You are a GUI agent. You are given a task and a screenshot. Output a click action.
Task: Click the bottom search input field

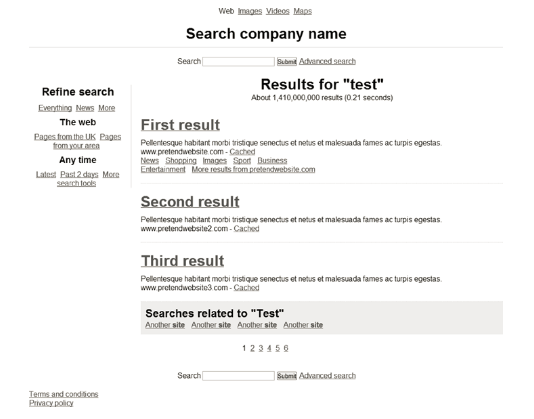238,376
